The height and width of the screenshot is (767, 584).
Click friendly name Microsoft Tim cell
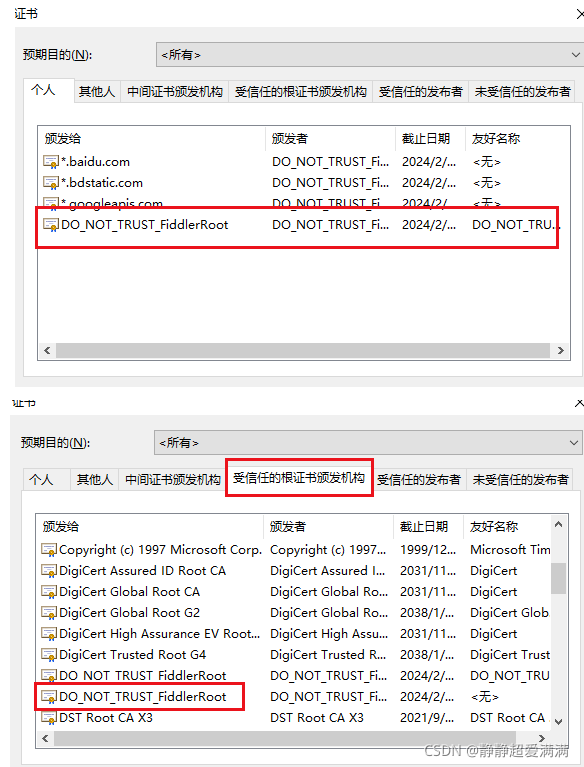click(510, 550)
